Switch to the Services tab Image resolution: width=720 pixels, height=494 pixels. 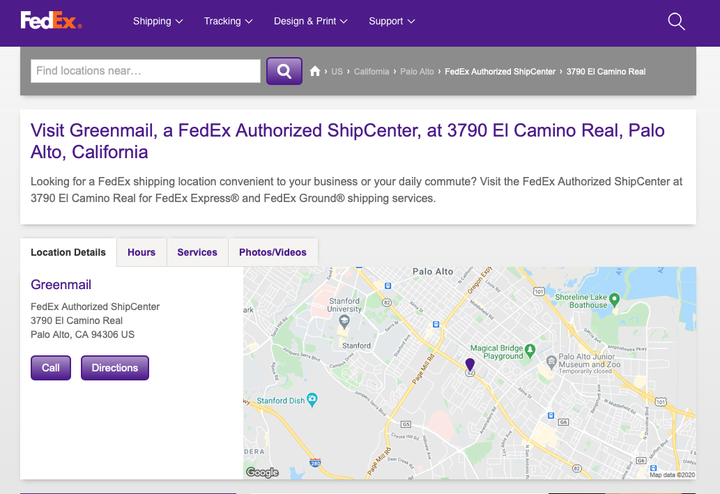pos(197,253)
